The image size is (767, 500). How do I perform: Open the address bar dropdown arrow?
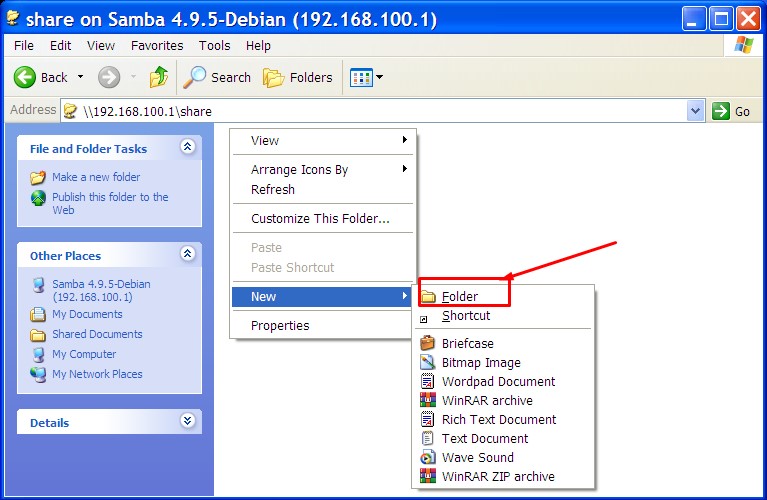click(696, 111)
